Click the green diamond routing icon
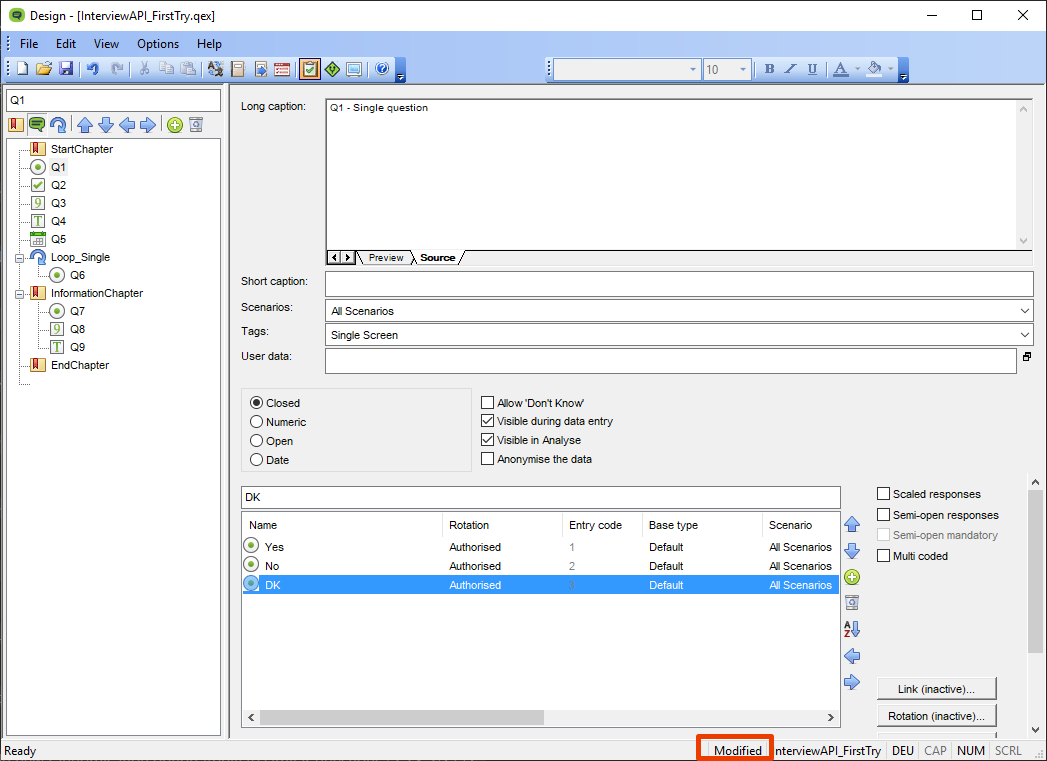 (332, 69)
